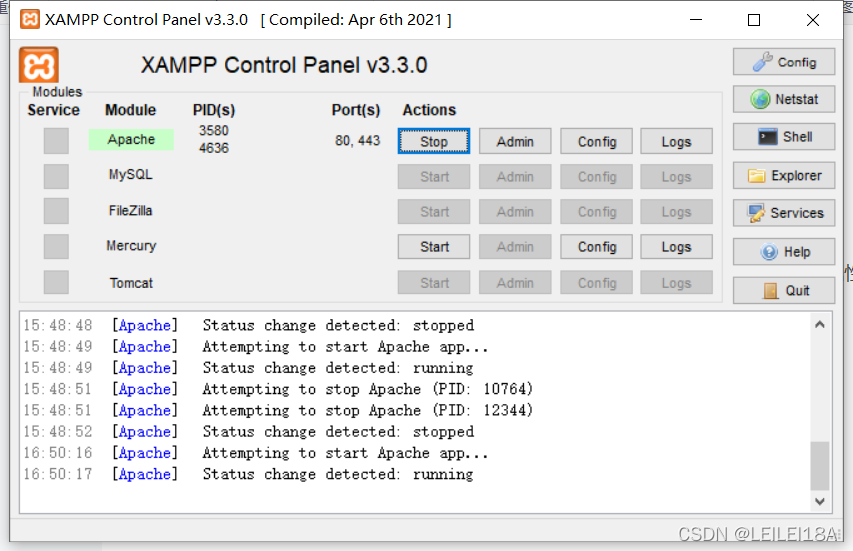
Task: View FileZilla Logs
Action: pos(676,212)
